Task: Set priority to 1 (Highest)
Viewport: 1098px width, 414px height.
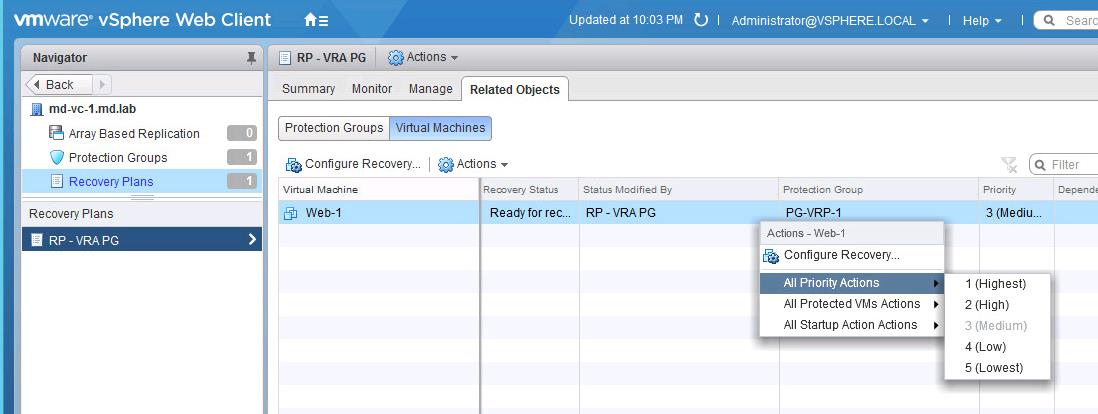Action: [x=997, y=284]
